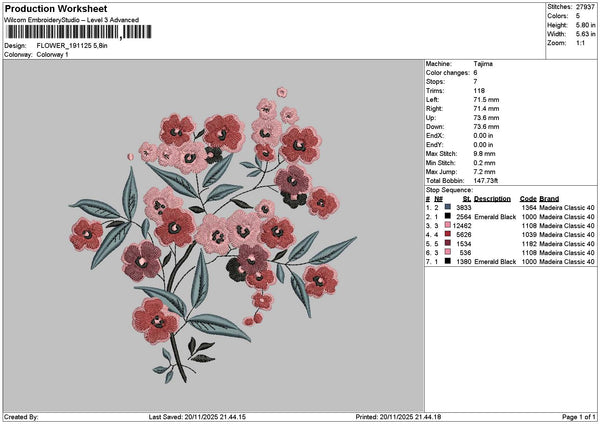Viewport: 600px width, 424px height.
Task: Click the floral embroidery design preview
Action: click(213, 235)
